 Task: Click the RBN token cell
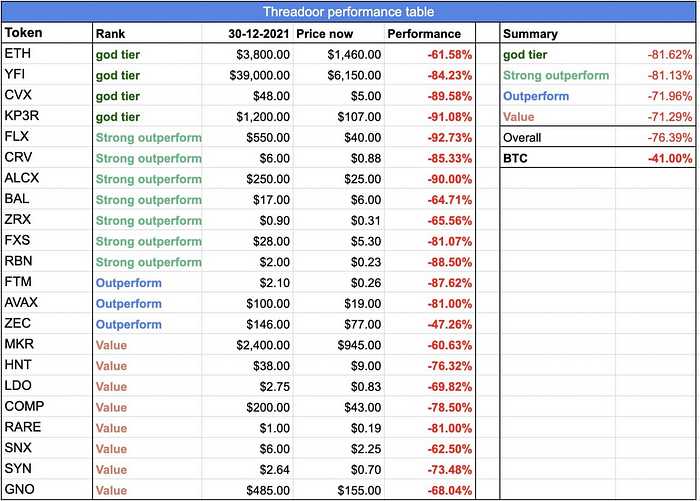(47, 262)
